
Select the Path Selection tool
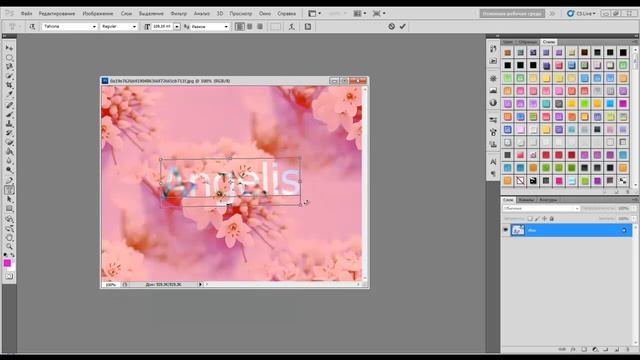coord(9,200)
